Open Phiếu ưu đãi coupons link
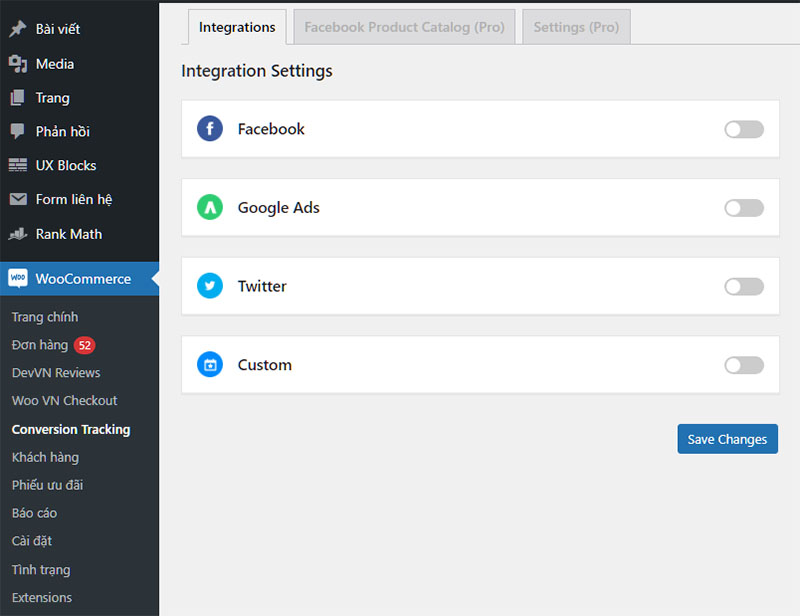This screenshot has height=616, width=800. (47, 485)
